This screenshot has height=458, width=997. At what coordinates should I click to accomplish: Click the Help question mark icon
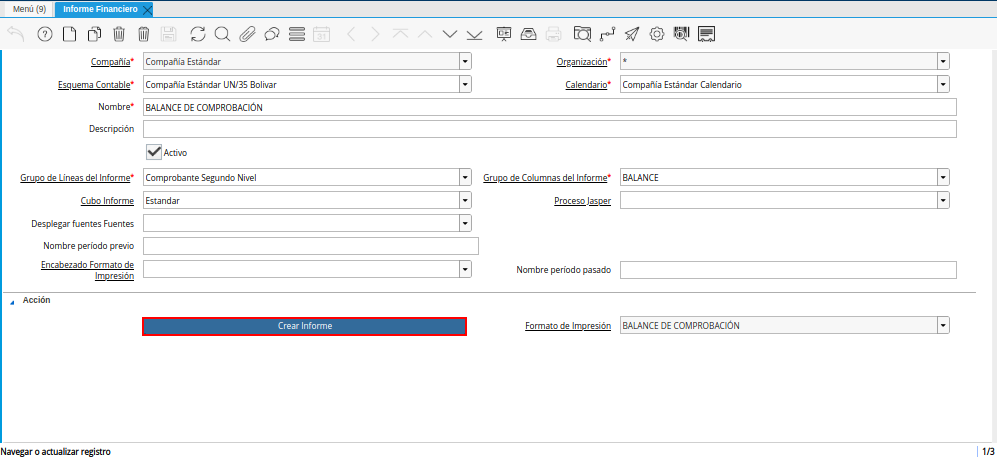point(44,34)
